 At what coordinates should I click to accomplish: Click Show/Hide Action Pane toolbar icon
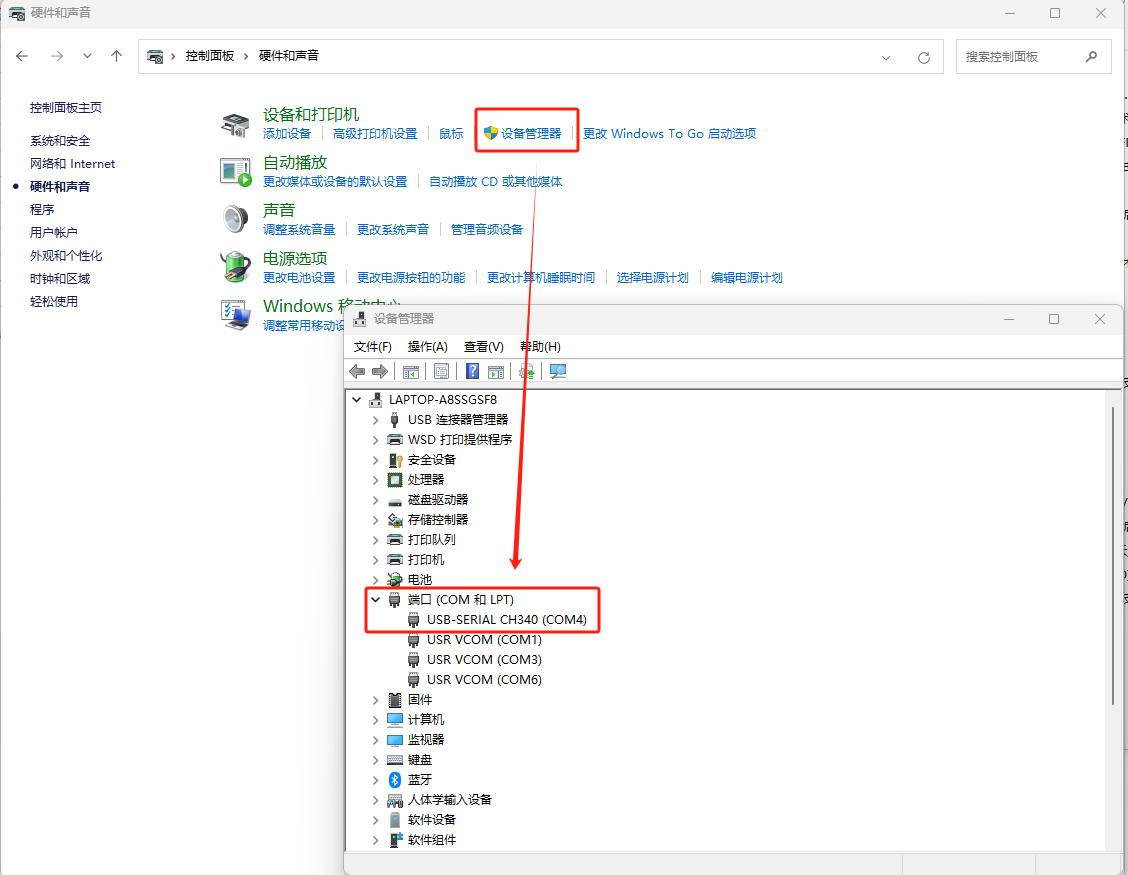tap(496, 371)
